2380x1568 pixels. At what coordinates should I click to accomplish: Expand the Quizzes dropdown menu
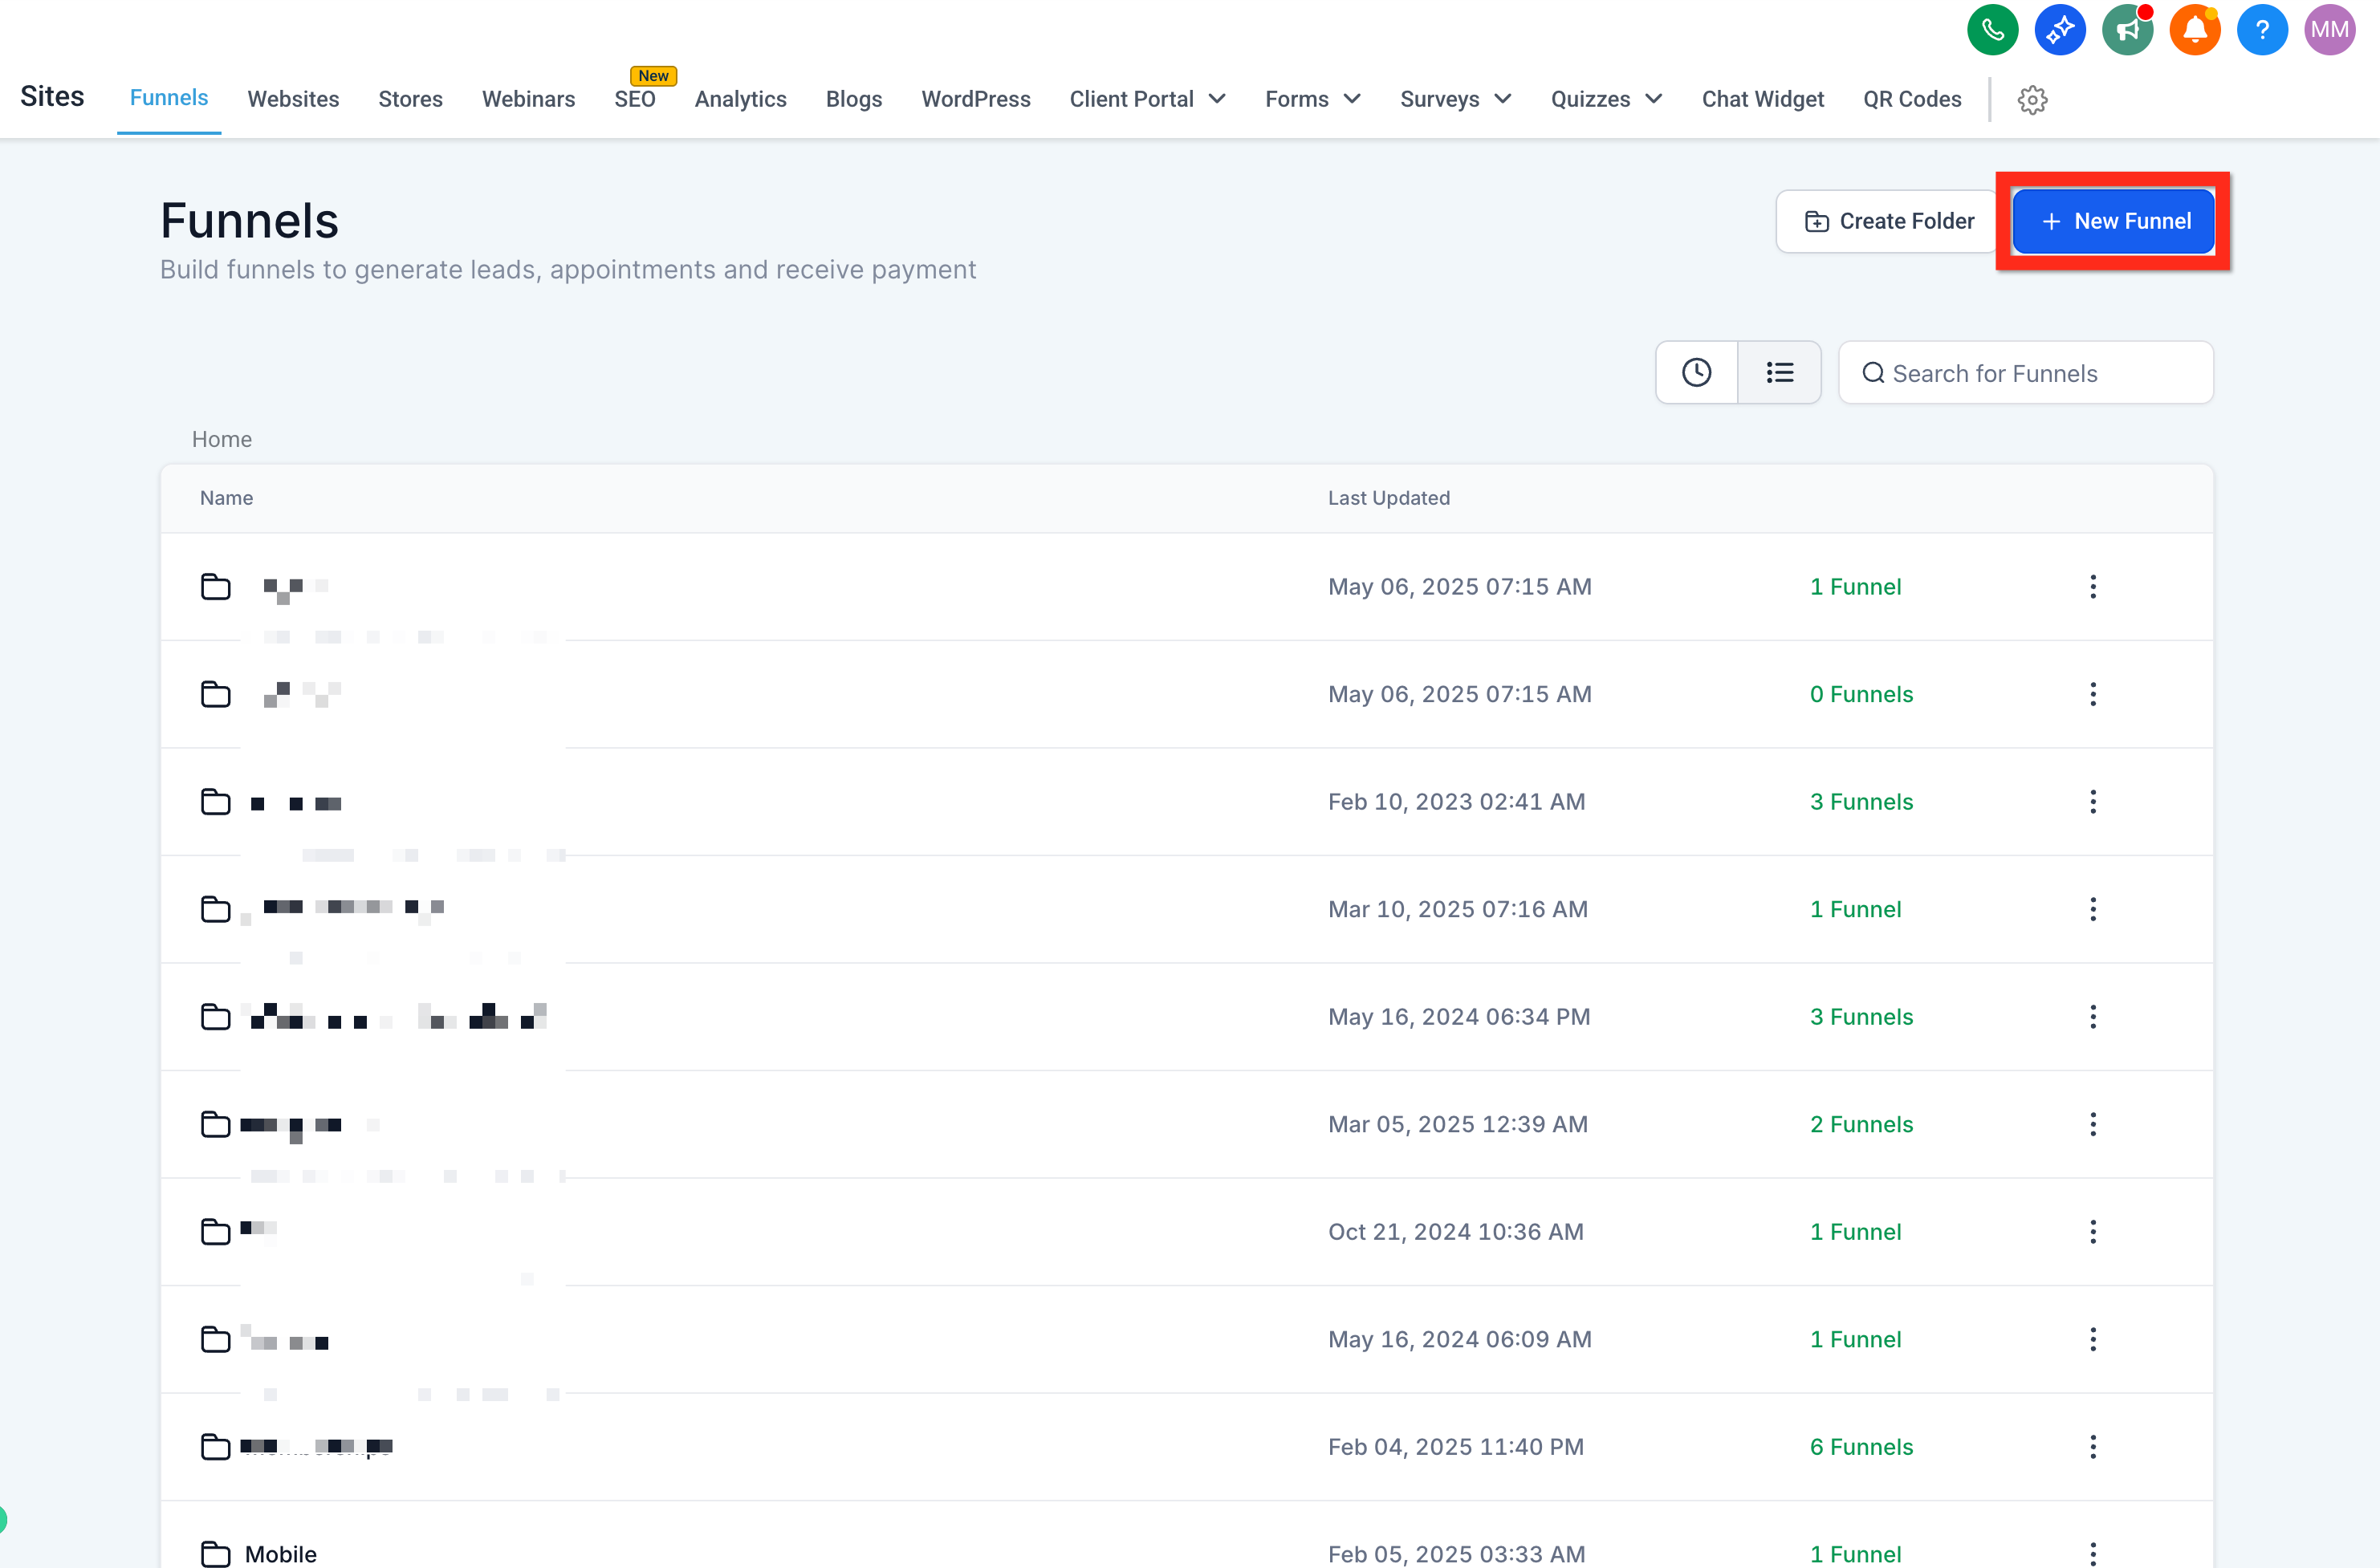[1606, 99]
